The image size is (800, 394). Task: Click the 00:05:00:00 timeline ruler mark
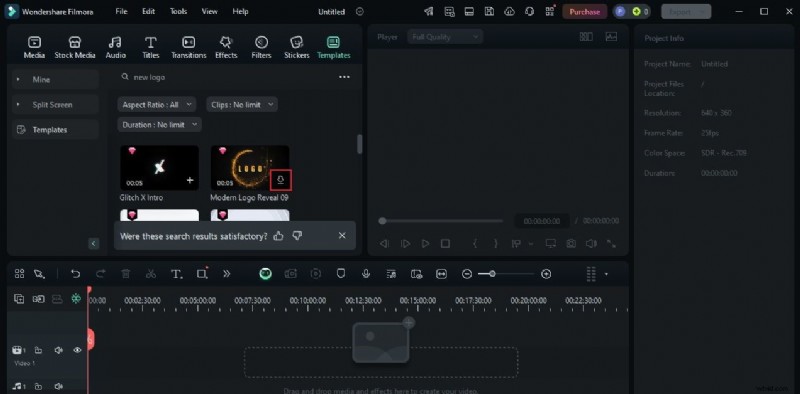coord(197,301)
